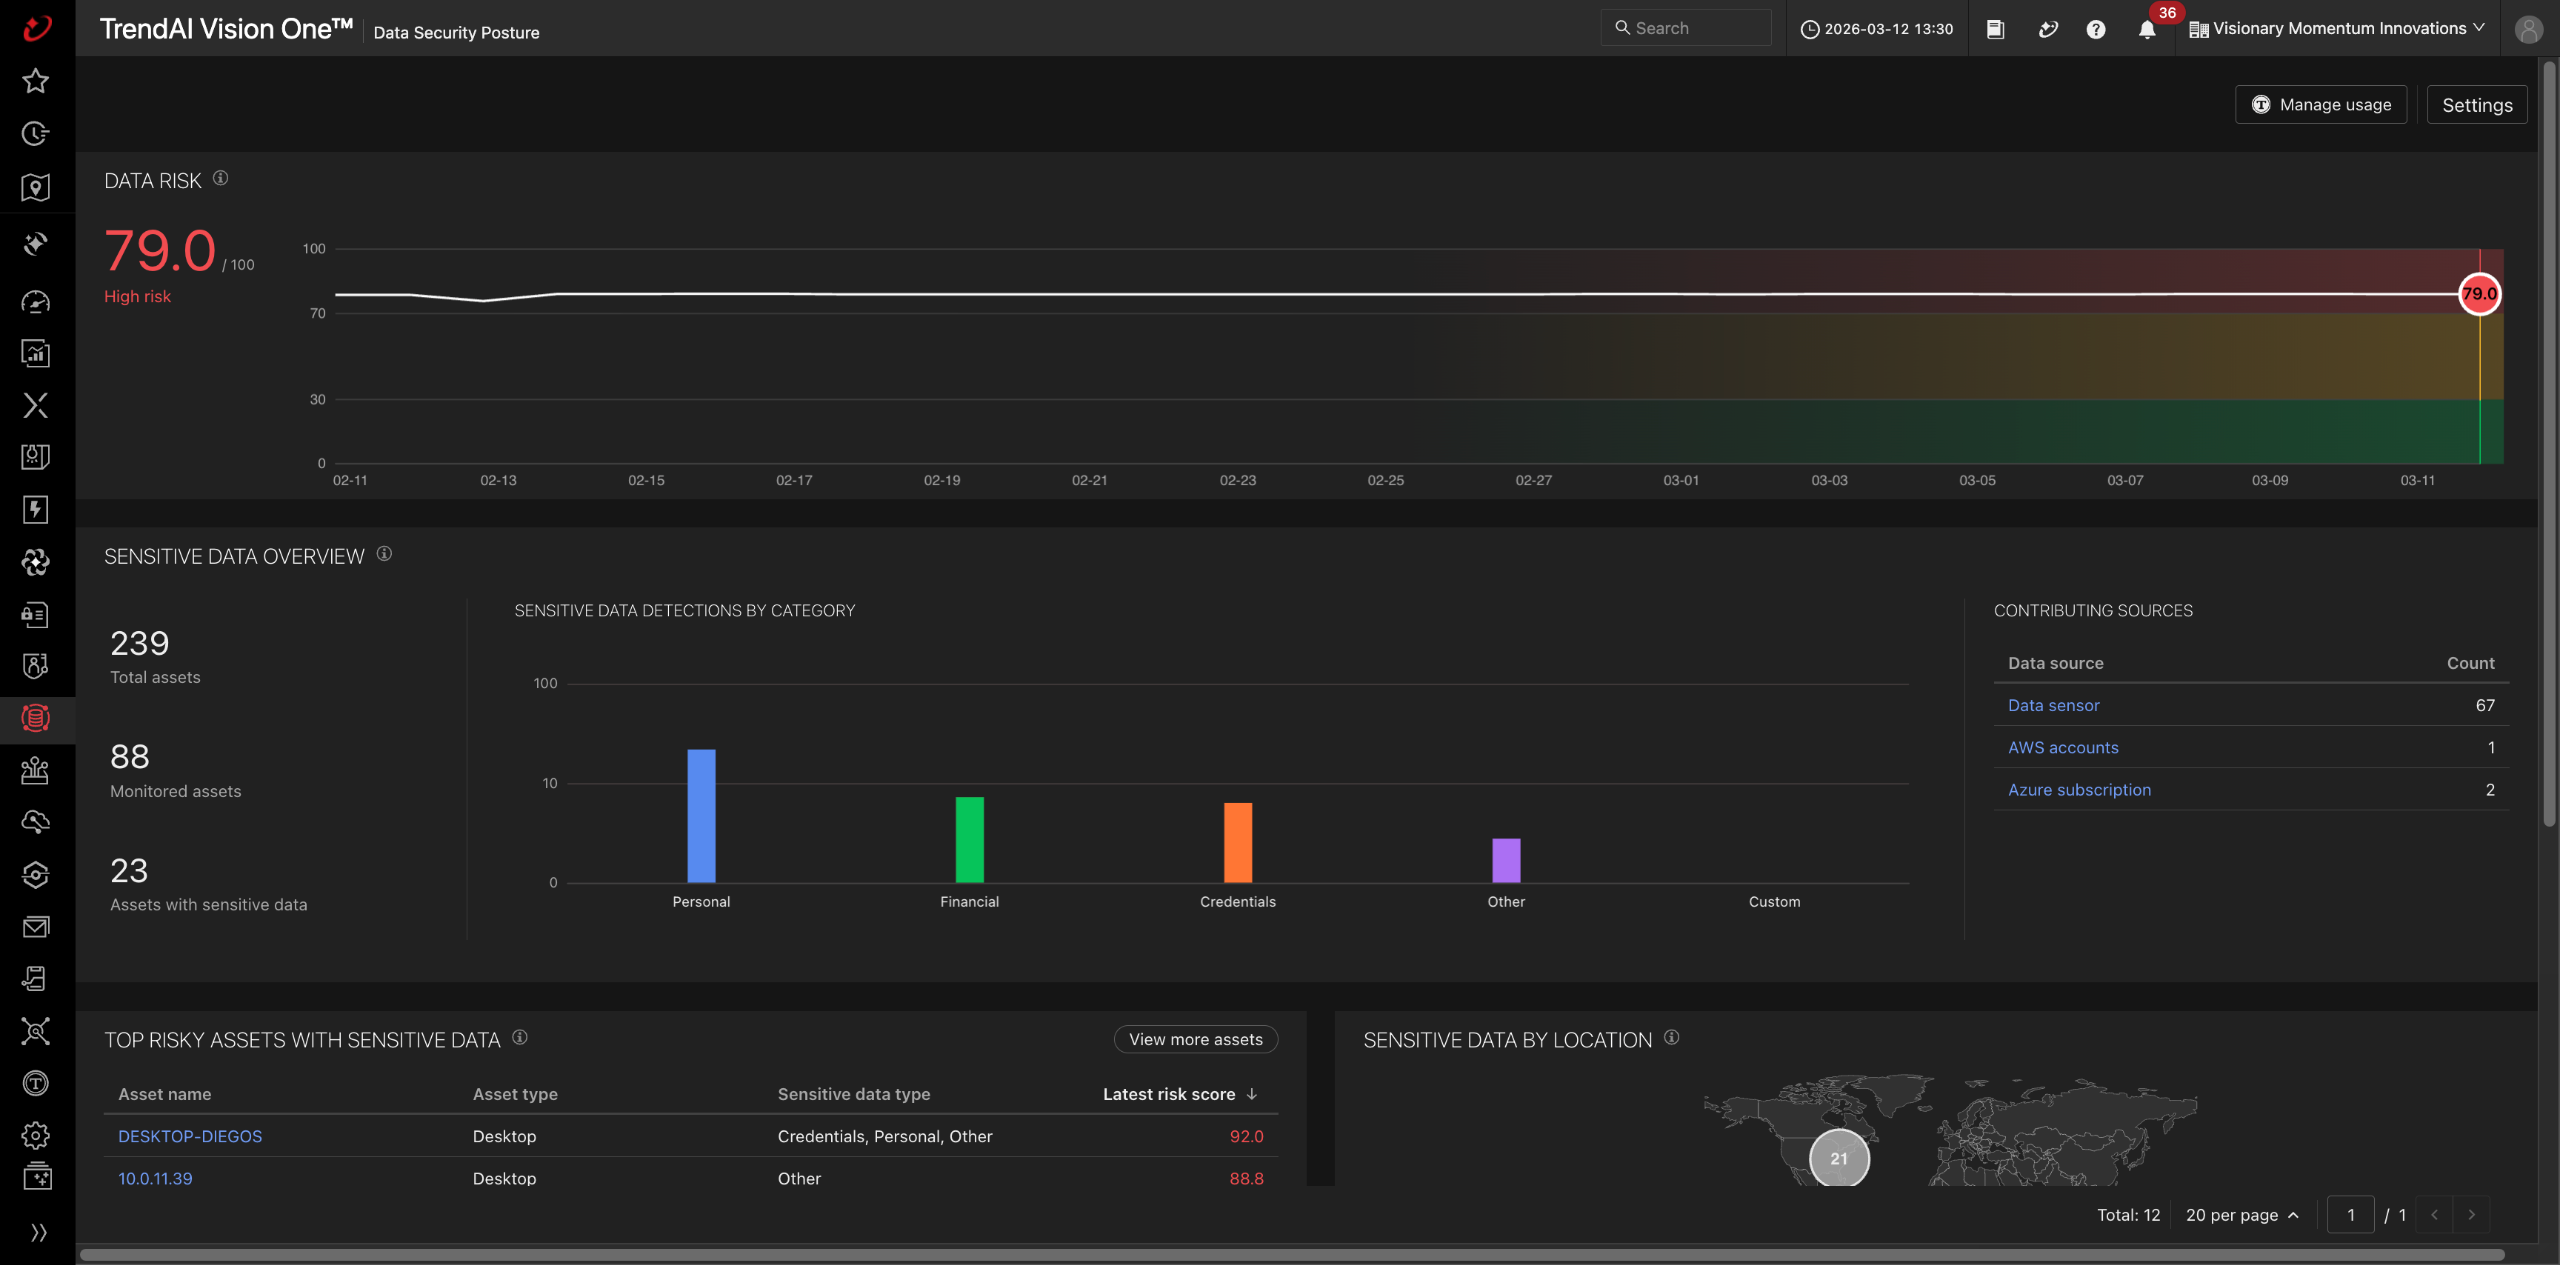The image size is (2560, 1265).
Task: Click the 79.0 risk chart marker
Action: (x=2479, y=294)
